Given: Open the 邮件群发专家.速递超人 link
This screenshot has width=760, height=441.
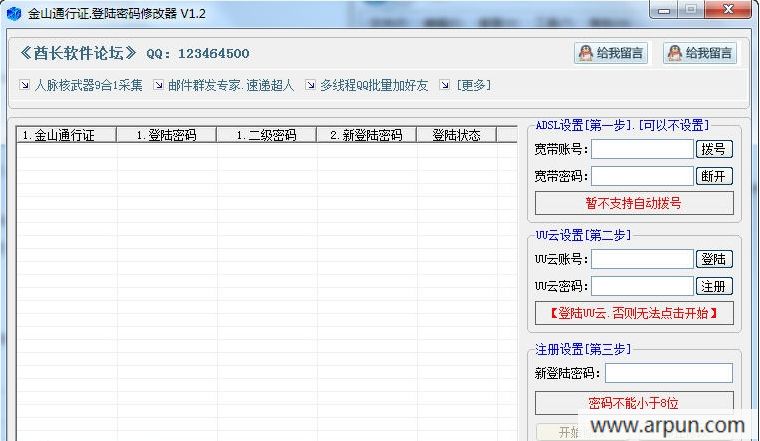Looking at the screenshot, I should [231, 85].
